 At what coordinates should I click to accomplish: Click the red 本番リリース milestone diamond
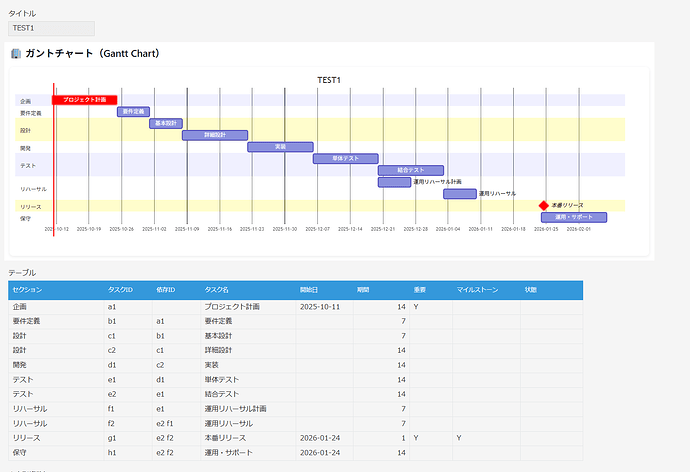544,205
